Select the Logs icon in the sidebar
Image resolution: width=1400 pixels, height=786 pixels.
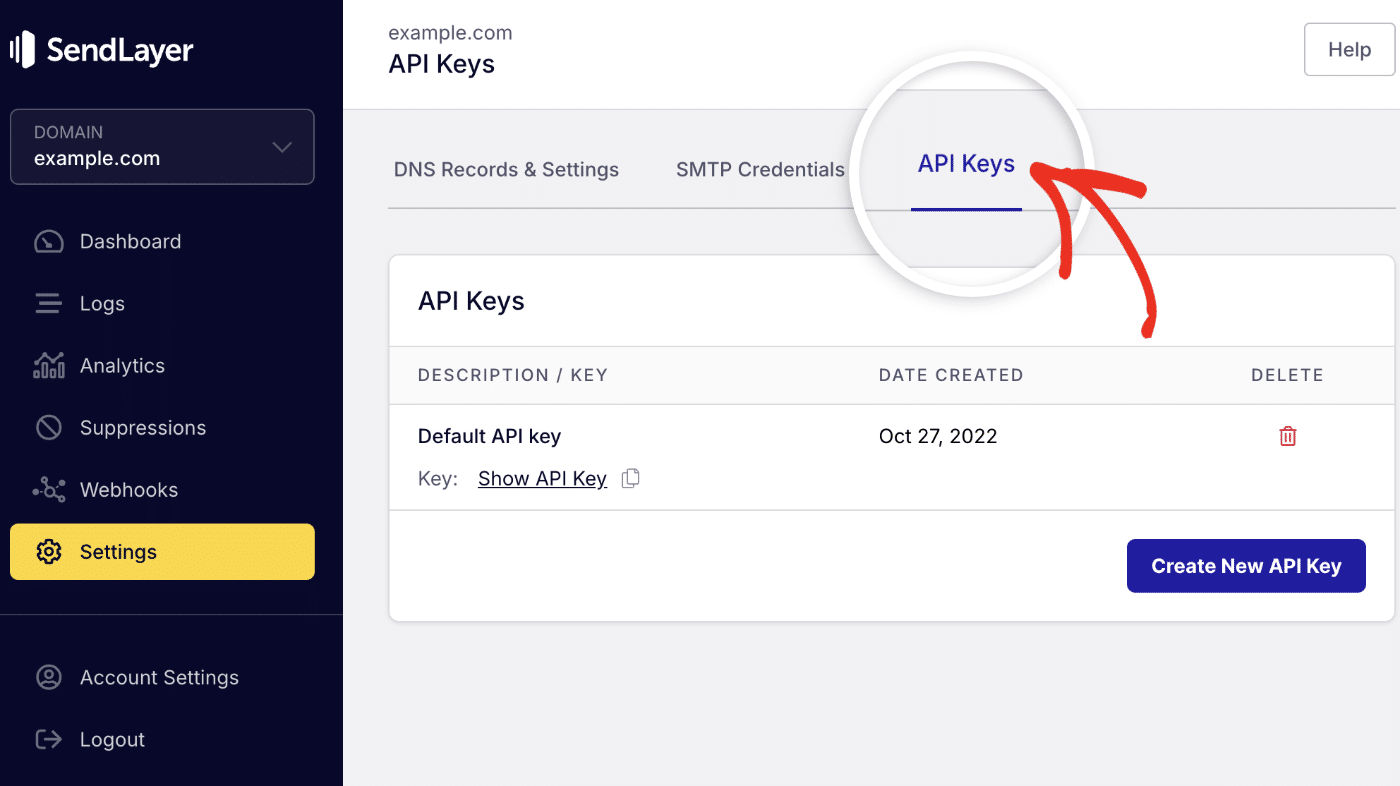coord(48,303)
